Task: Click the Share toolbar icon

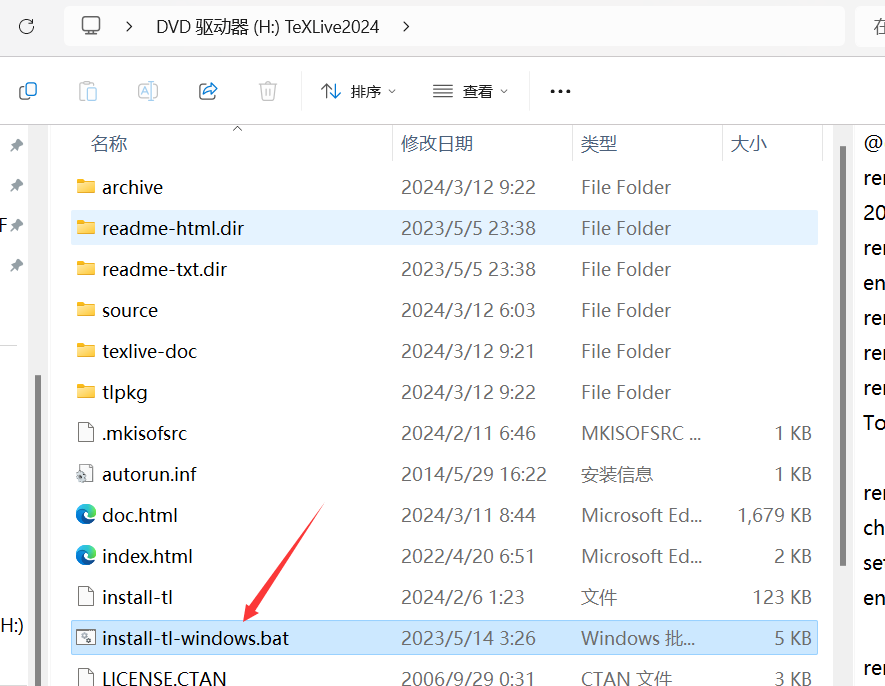Action: click(208, 91)
